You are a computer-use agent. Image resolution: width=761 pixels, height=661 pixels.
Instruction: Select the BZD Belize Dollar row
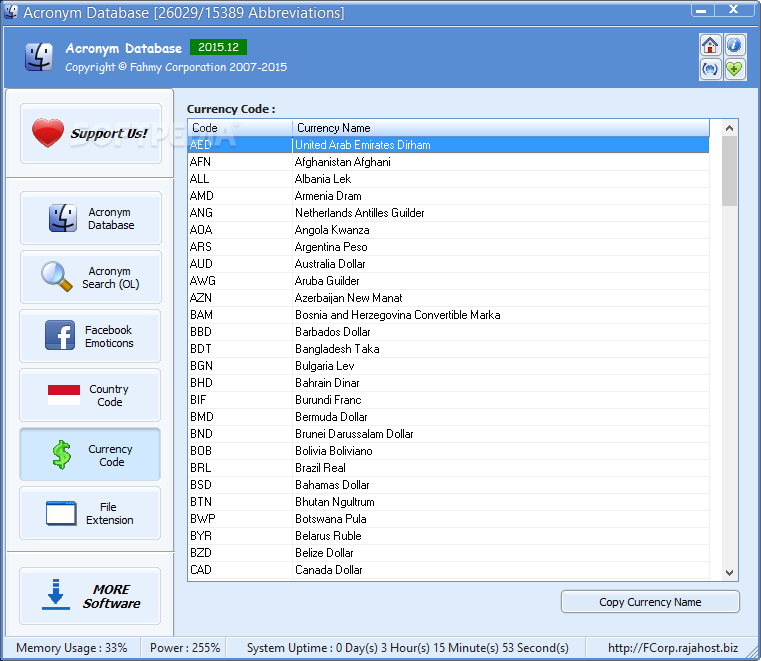[448, 552]
